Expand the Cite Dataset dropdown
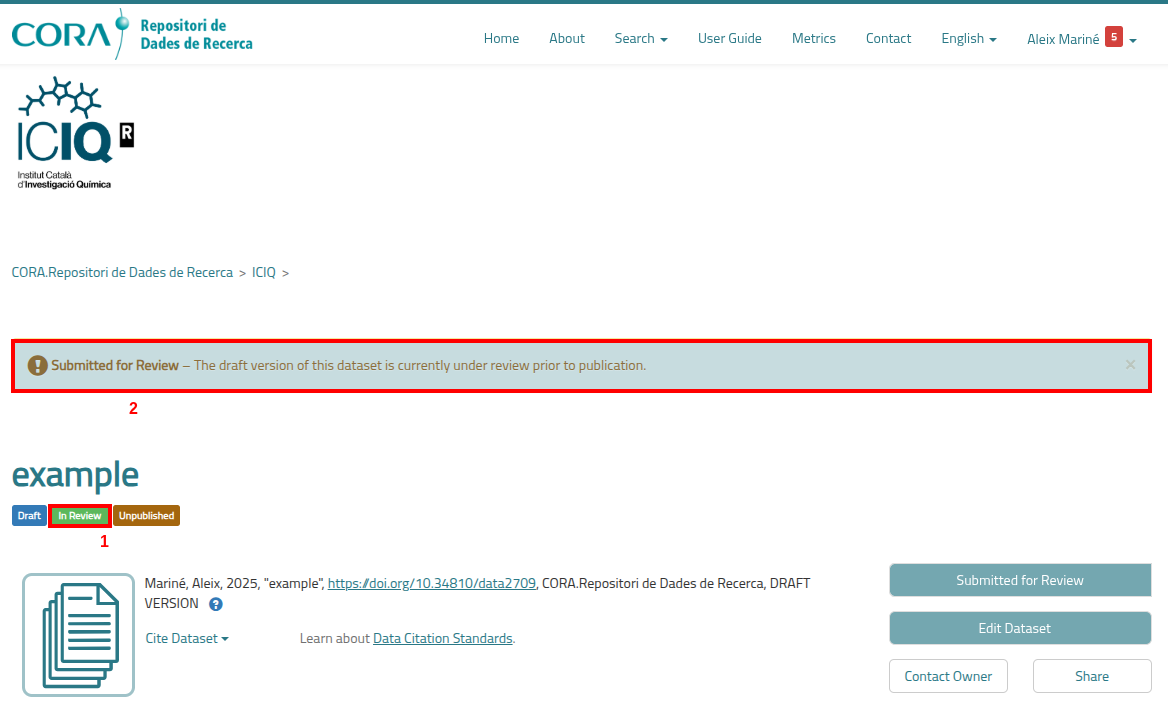This screenshot has width=1169, height=714. pyautogui.click(x=187, y=638)
